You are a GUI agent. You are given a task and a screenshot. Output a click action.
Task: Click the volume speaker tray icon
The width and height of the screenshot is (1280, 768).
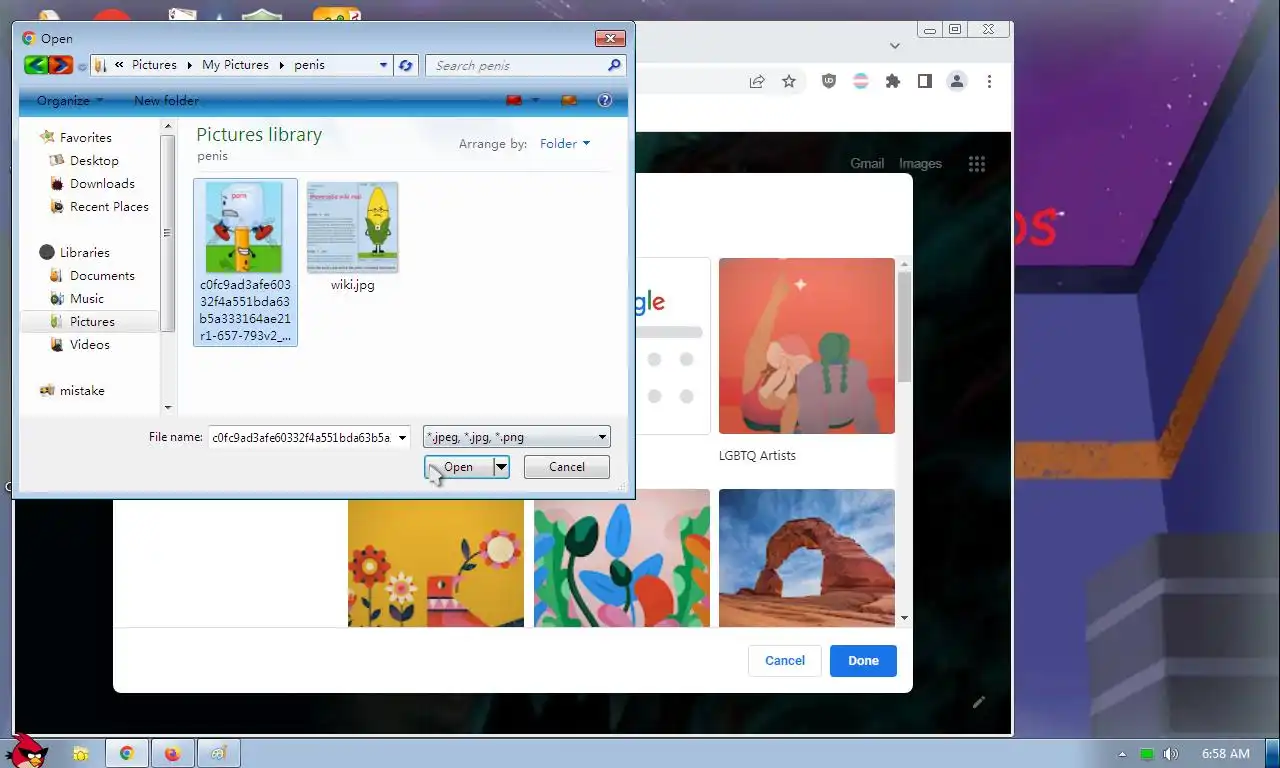[x=1171, y=754]
